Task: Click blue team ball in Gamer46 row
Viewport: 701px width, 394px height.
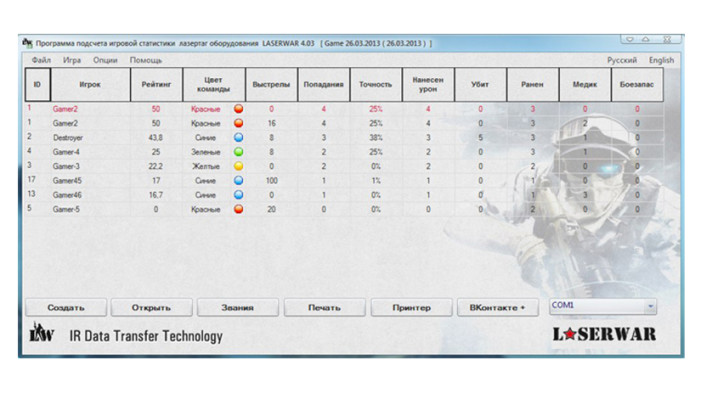Action: [239, 195]
